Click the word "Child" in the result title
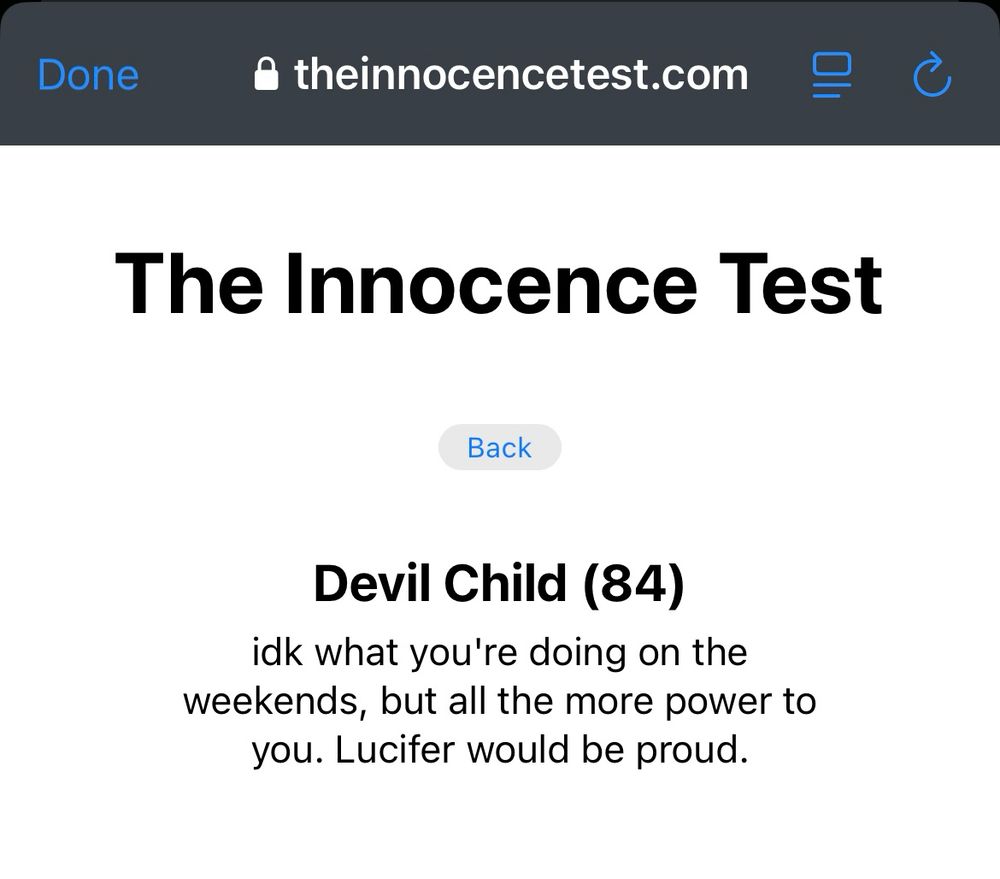 (505, 584)
